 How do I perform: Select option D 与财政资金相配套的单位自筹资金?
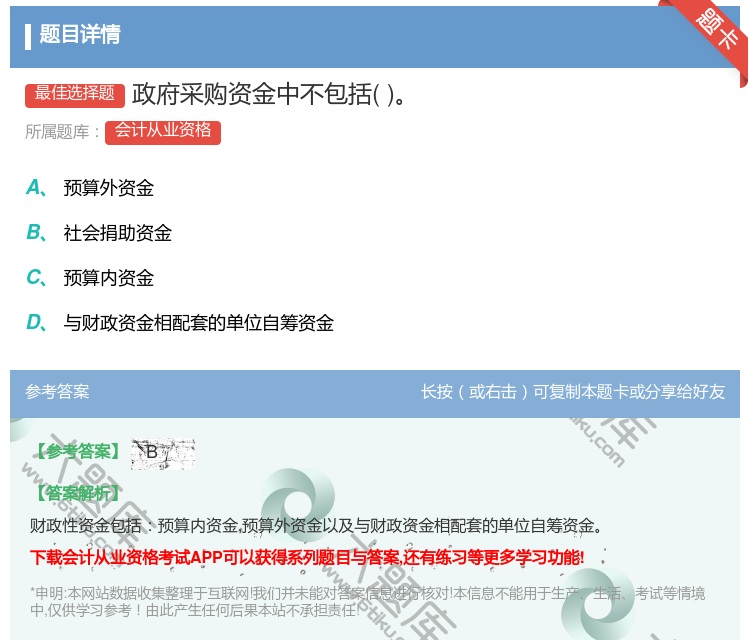[x=180, y=322]
